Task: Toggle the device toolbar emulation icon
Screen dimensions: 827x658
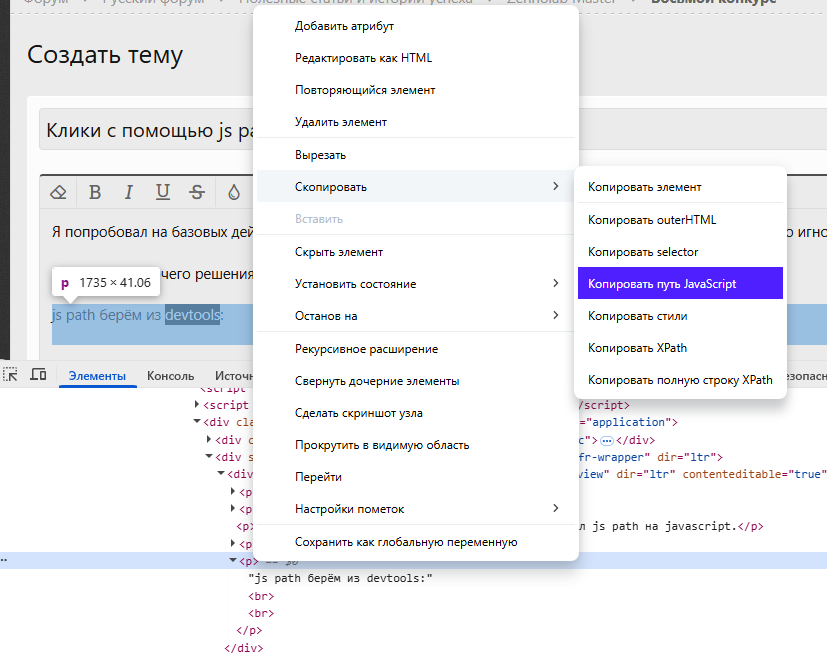Action: point(39,375)
